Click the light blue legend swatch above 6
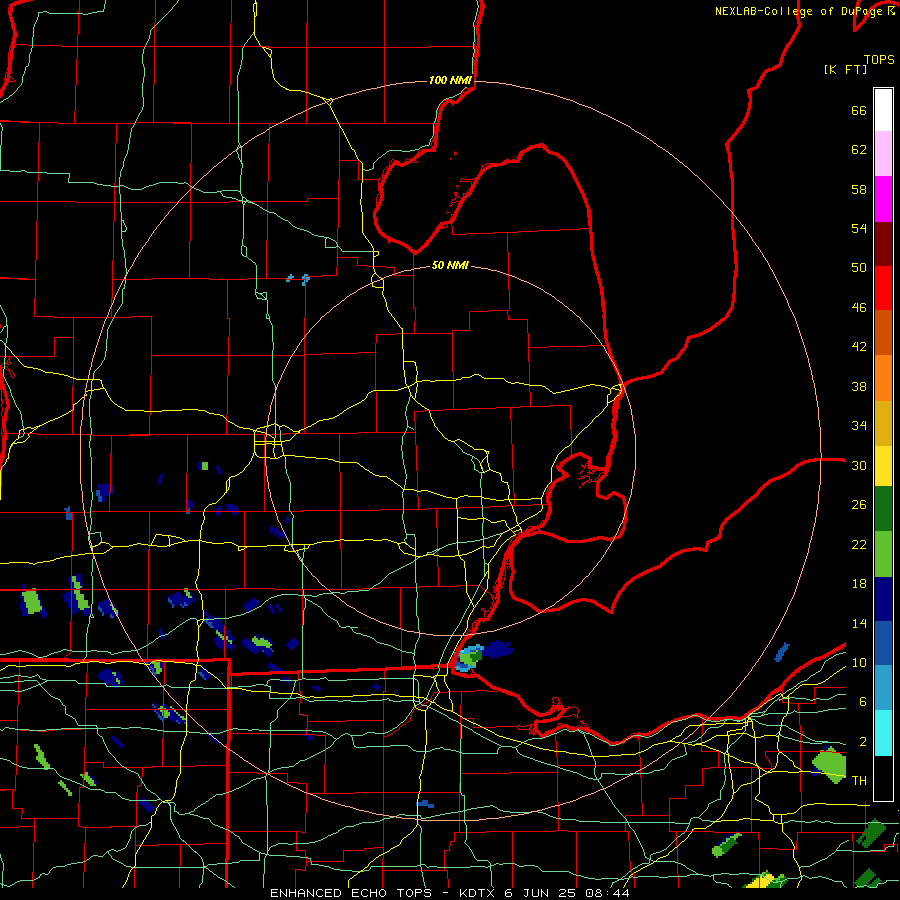 883,688
